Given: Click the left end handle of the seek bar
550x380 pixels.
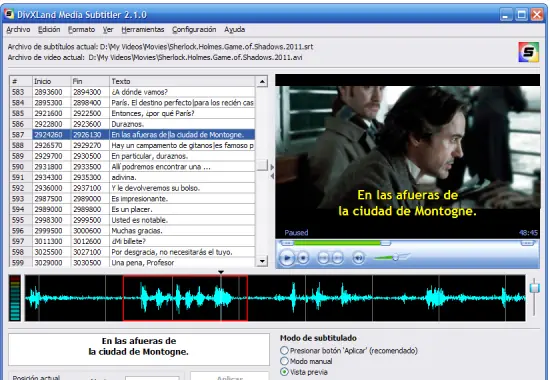Looking at the screenshot, I should 287,243.
